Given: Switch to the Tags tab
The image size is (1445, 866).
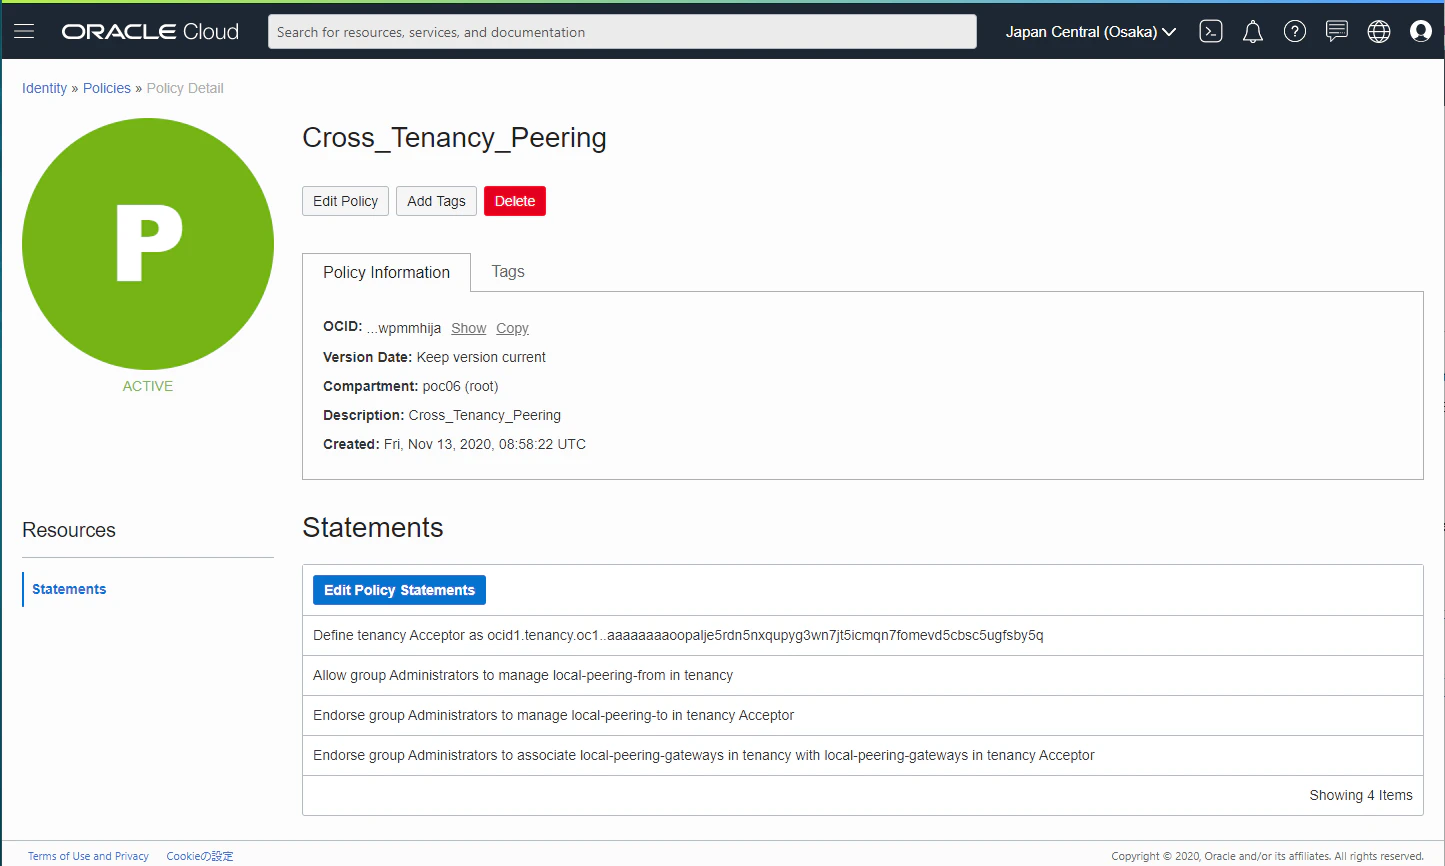Looking at the screenshot, I should tap(508, 272).
